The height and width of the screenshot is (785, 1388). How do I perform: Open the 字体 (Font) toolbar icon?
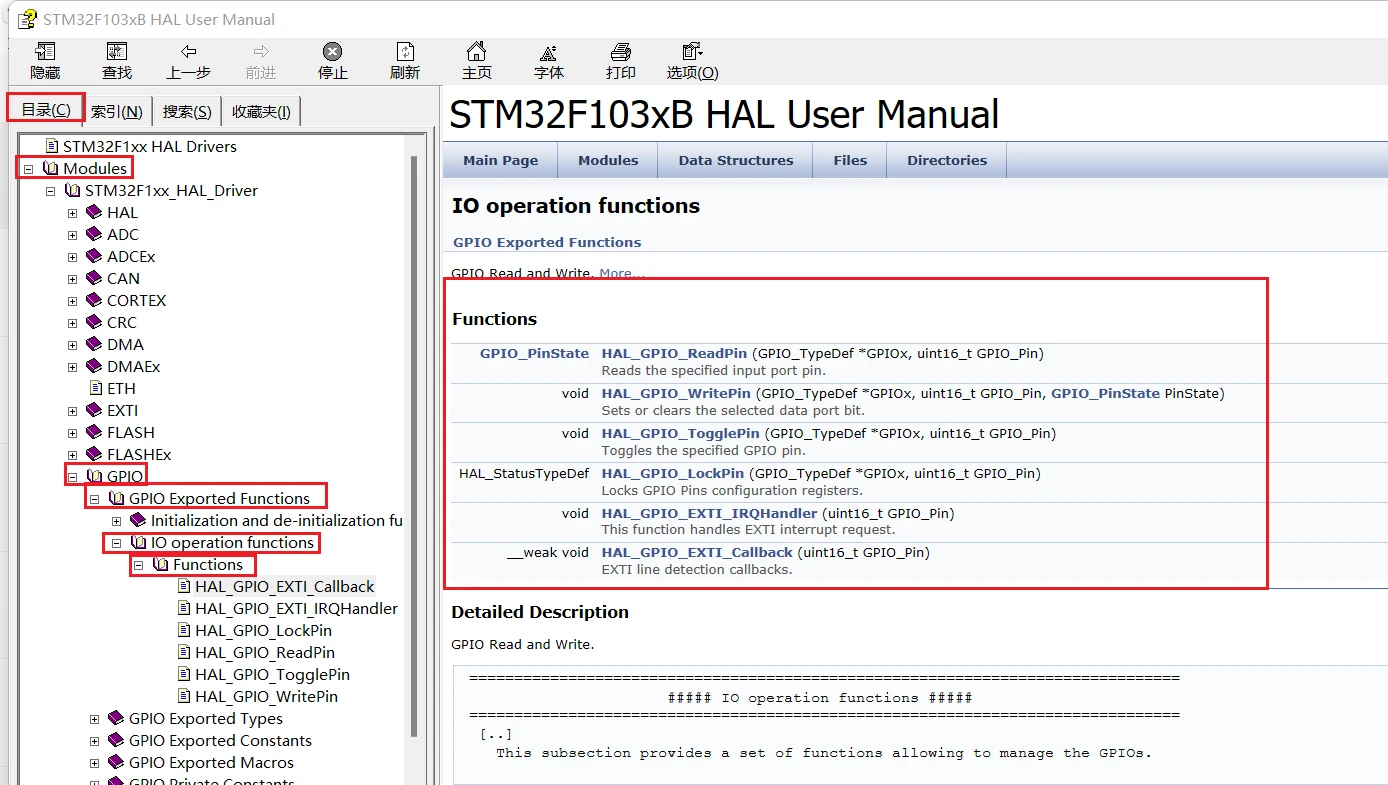[549, 52]
